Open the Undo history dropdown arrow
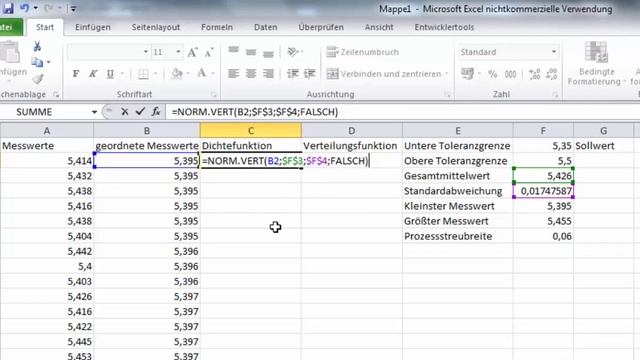This screenshot has height=360, width=640. coord(36,8)
